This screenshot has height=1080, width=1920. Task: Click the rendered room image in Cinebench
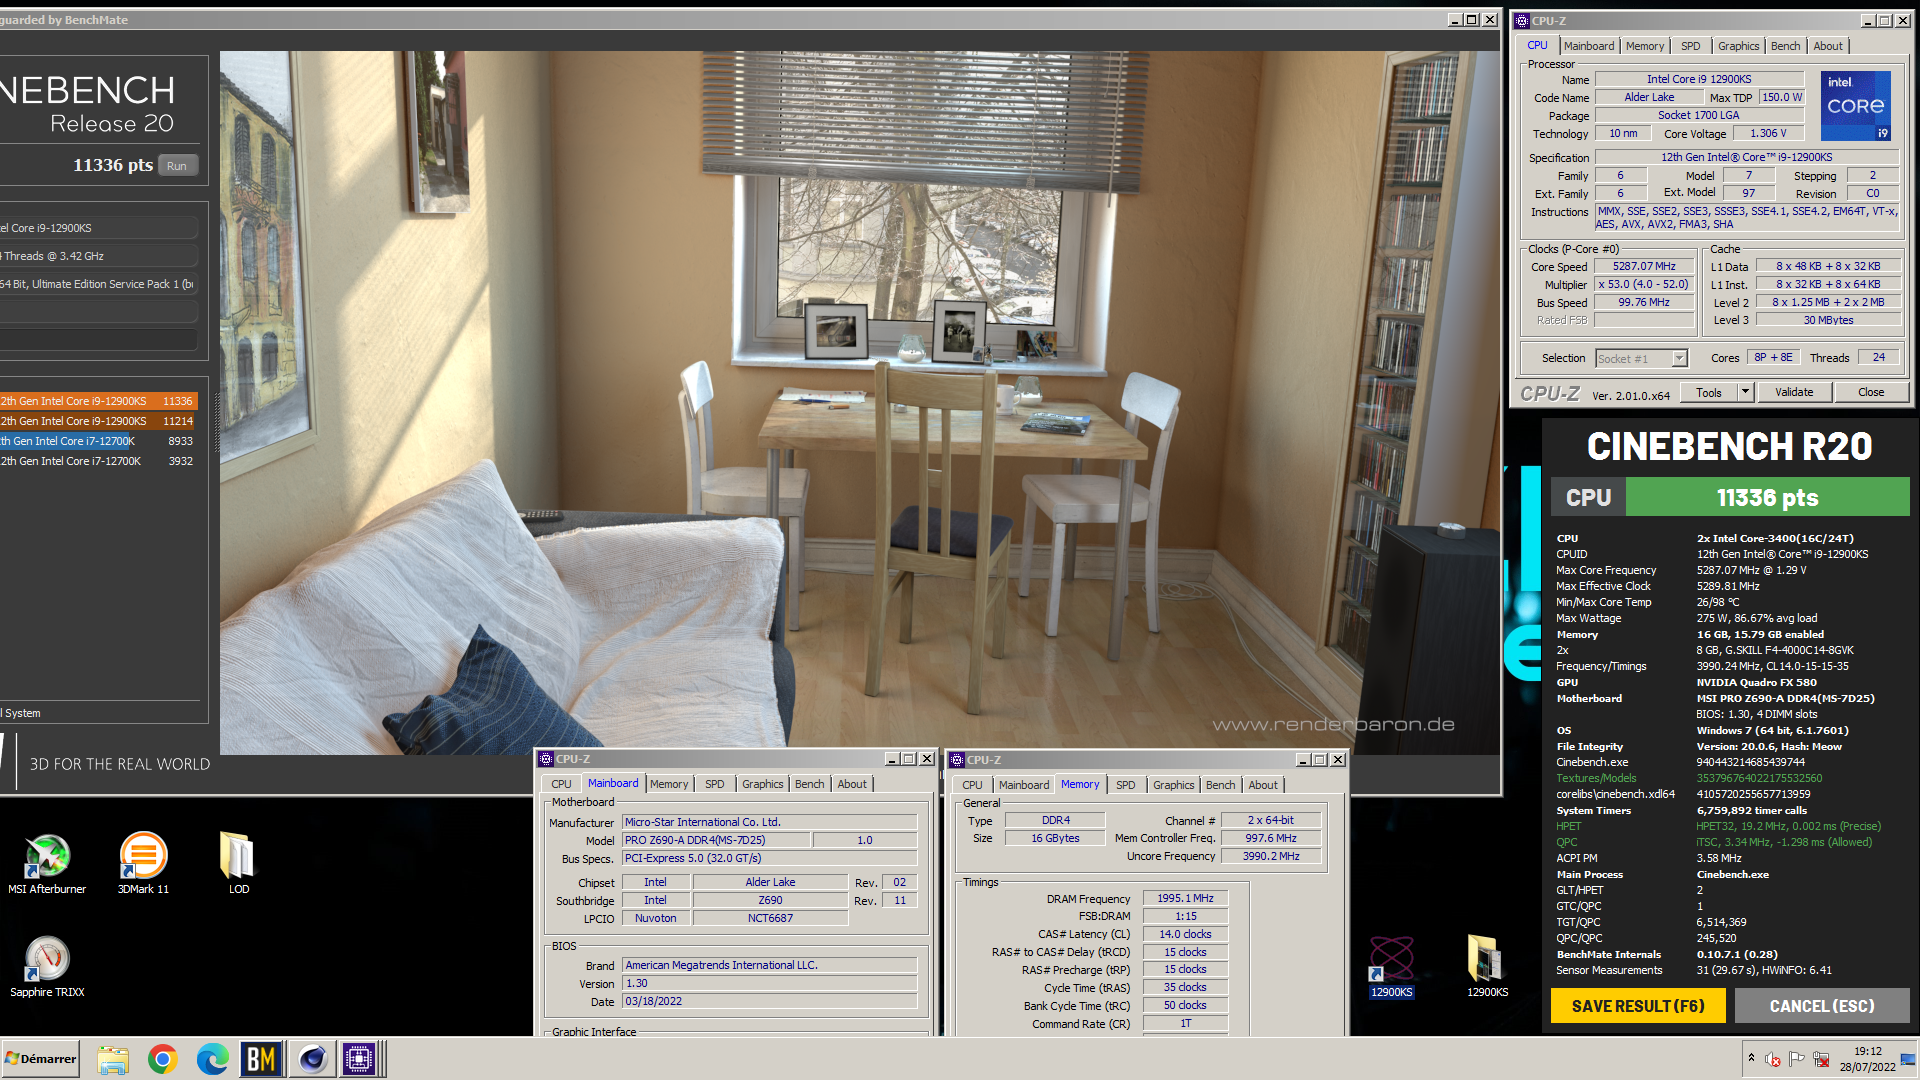pos(860,402)
